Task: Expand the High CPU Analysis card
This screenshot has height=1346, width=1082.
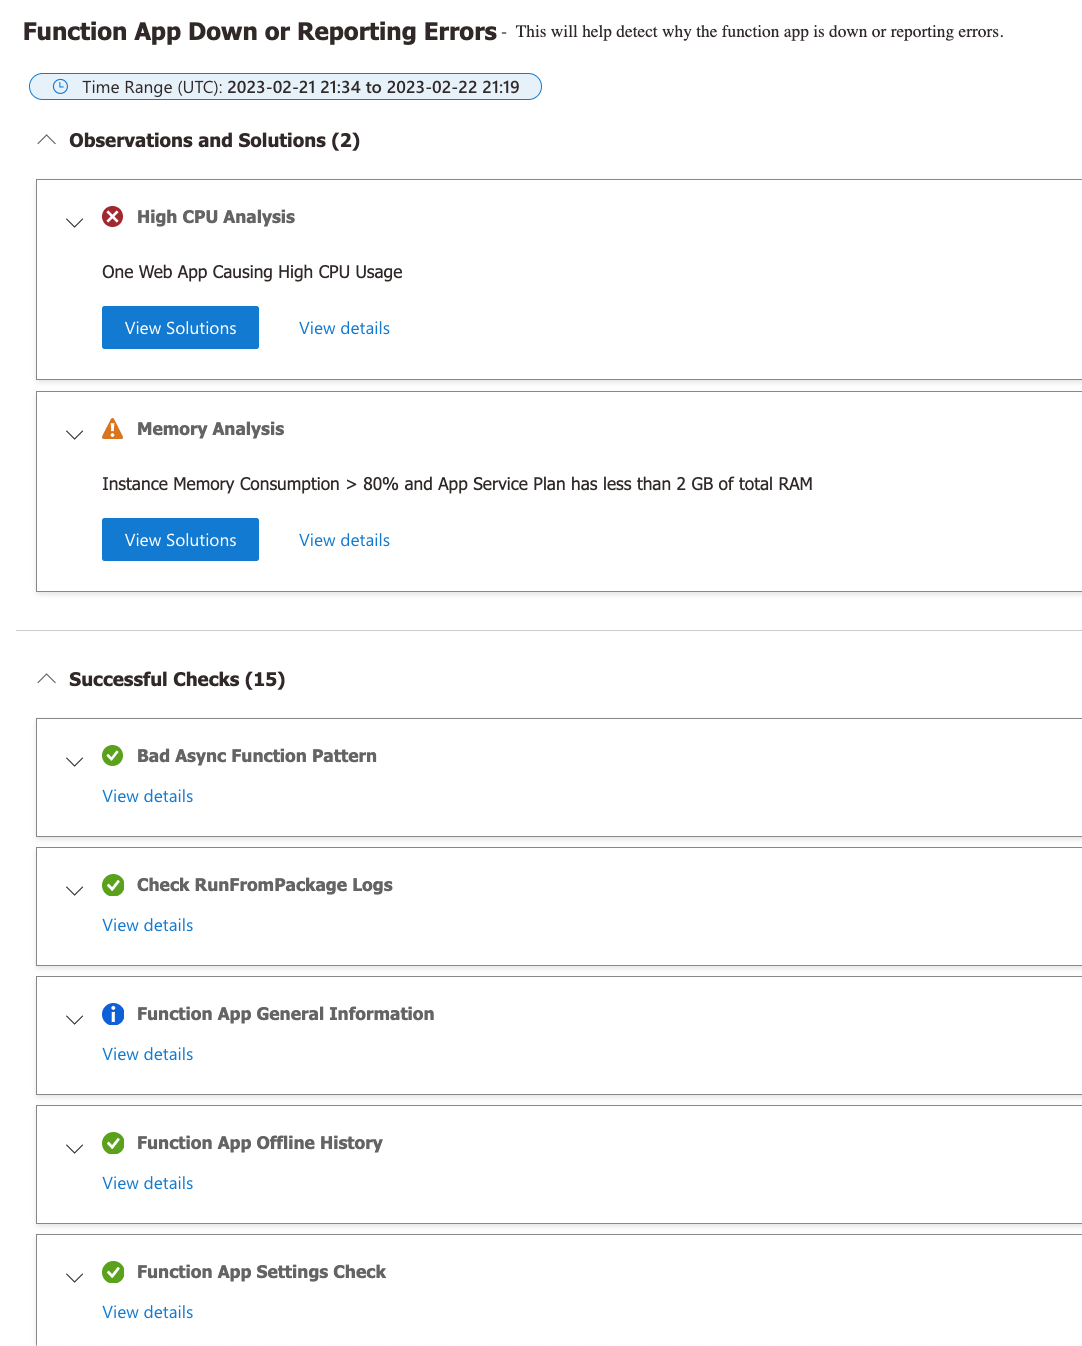Action: click(x=74, y=222)
